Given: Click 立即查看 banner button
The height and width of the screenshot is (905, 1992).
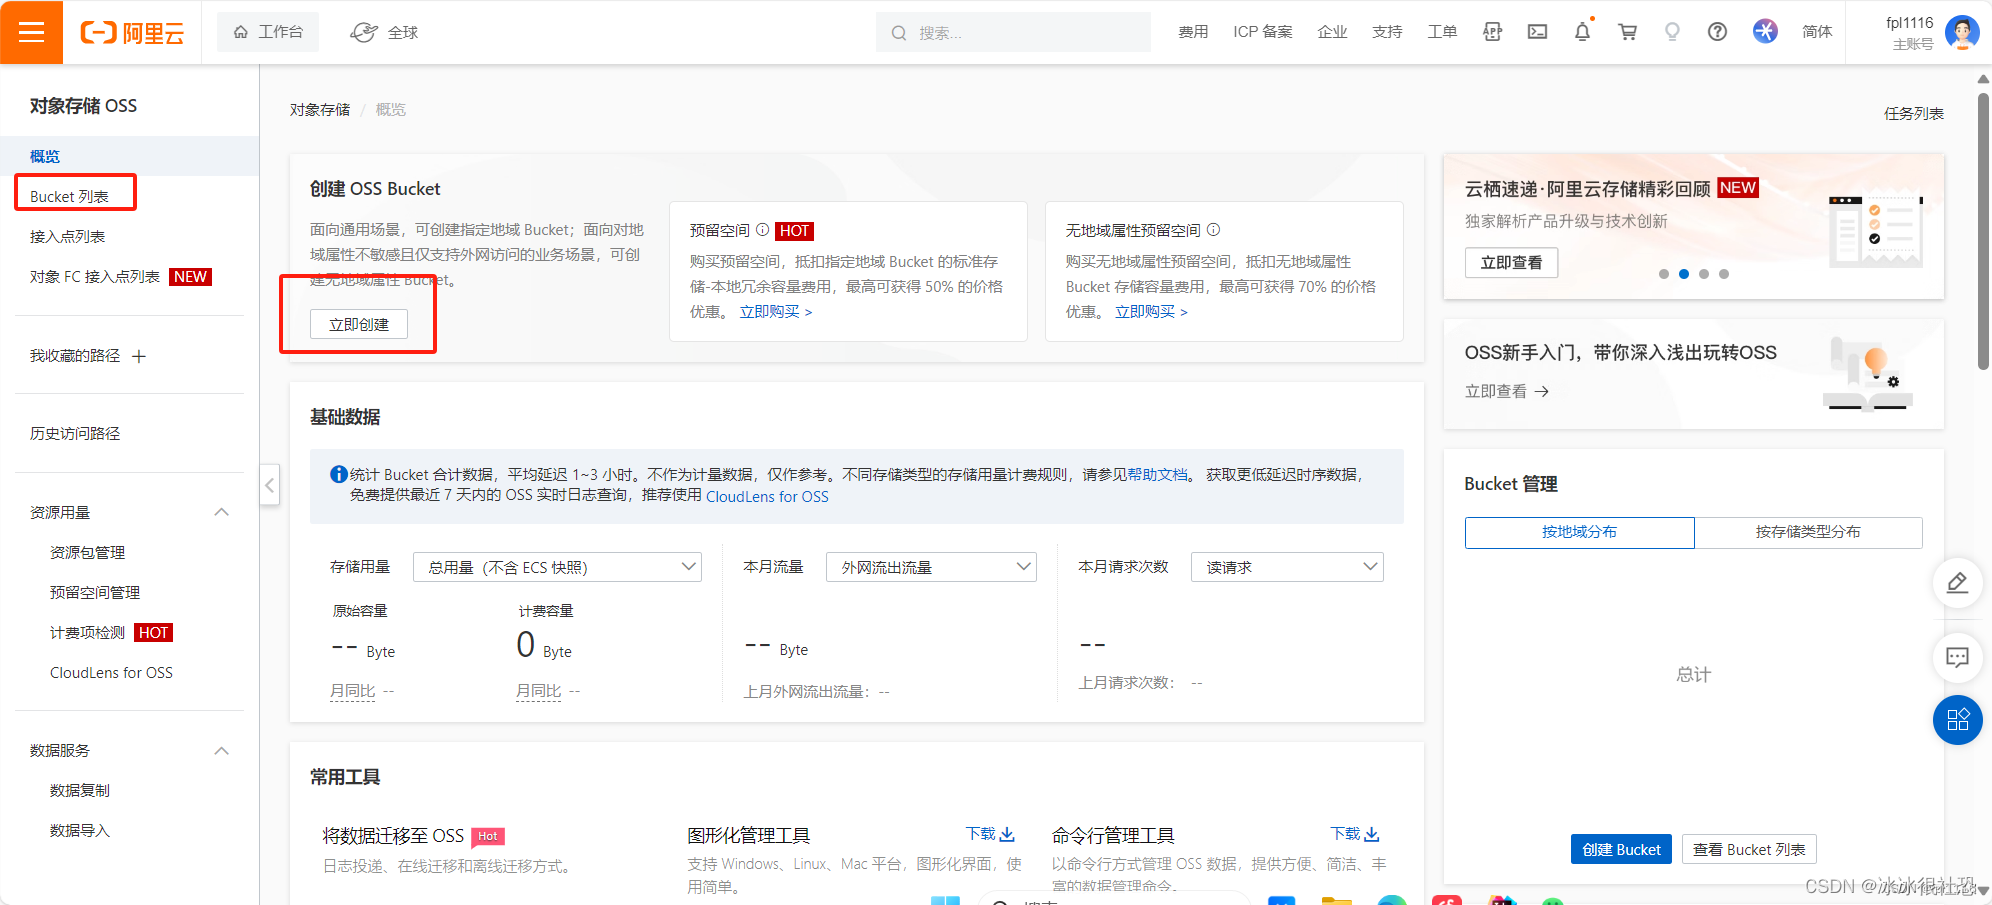Looking at the screenshot, I should (1511, 262).
